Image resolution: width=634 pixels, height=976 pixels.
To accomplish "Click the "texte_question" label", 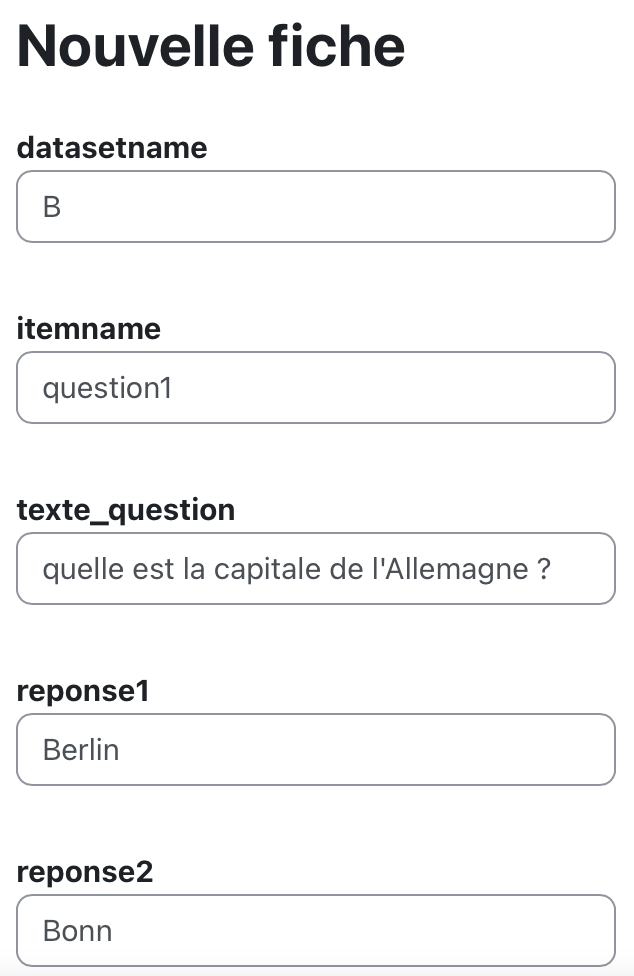I will (126, 510).
